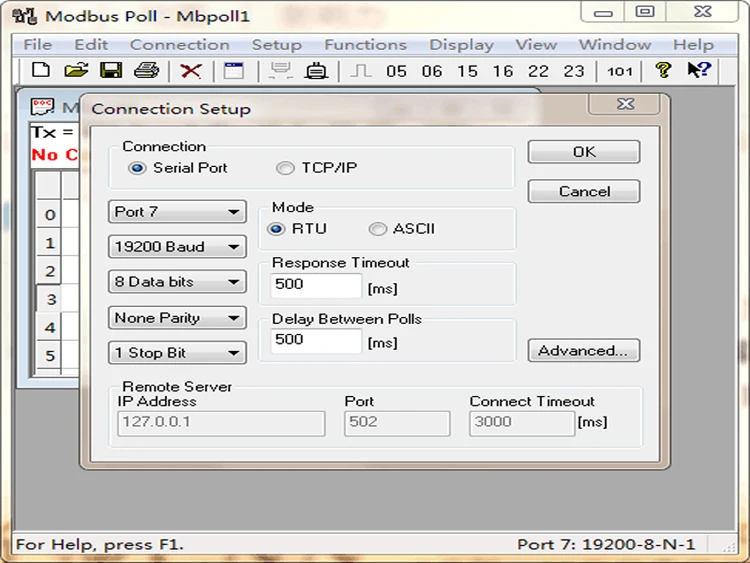Image resolution: width=750 pixels, height=563 pixels.
Task: Click the OK button
Action: (x=584, y=152)
